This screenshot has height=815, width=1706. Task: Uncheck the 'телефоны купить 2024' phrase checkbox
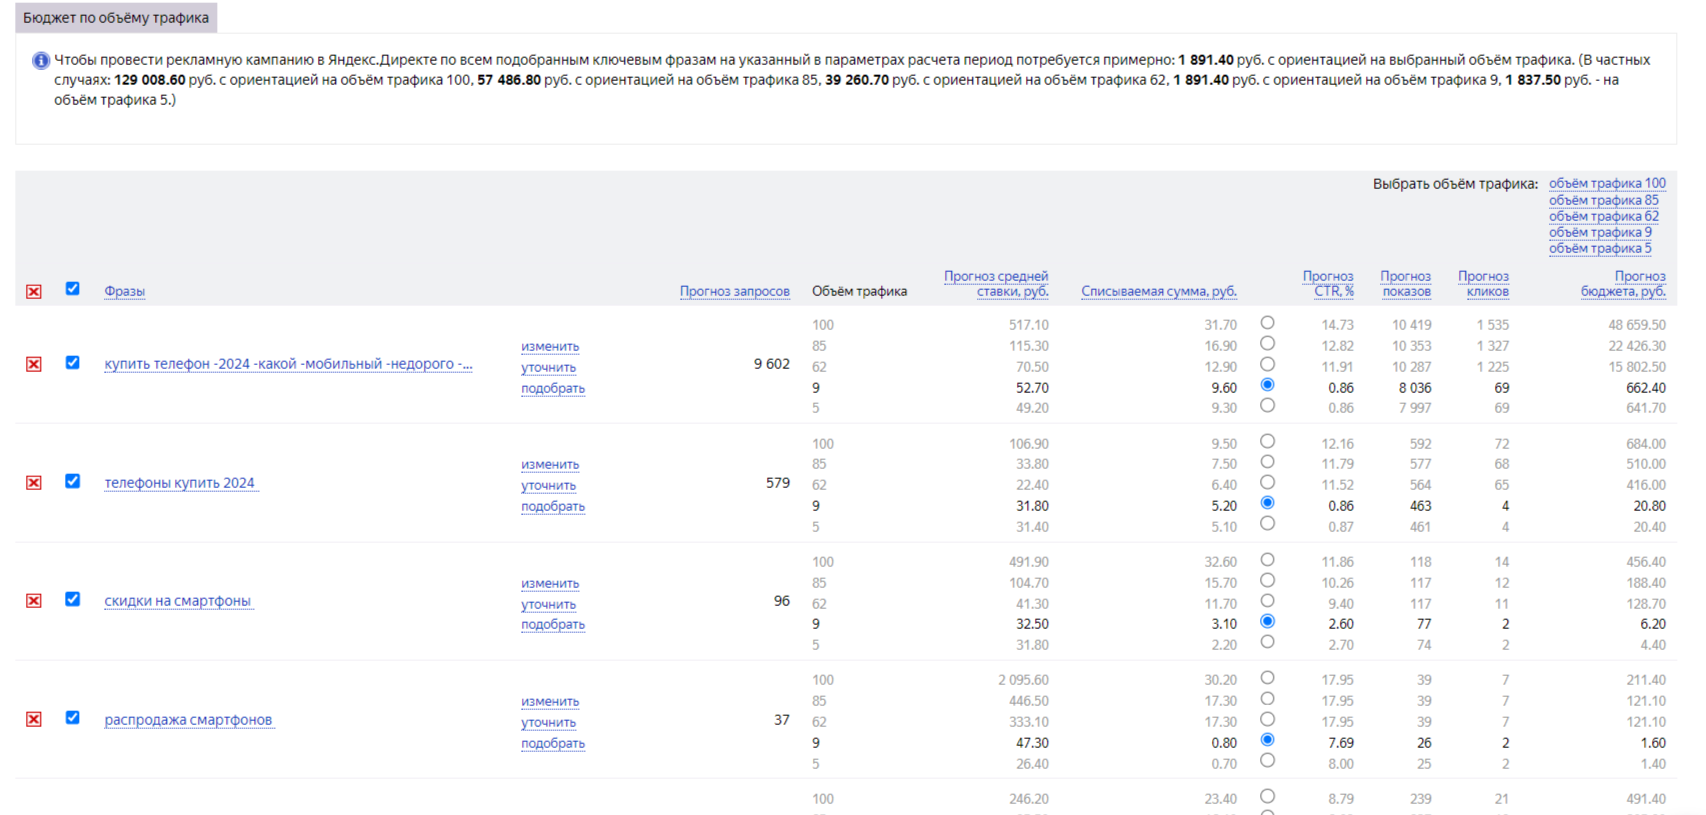(73, 481)
